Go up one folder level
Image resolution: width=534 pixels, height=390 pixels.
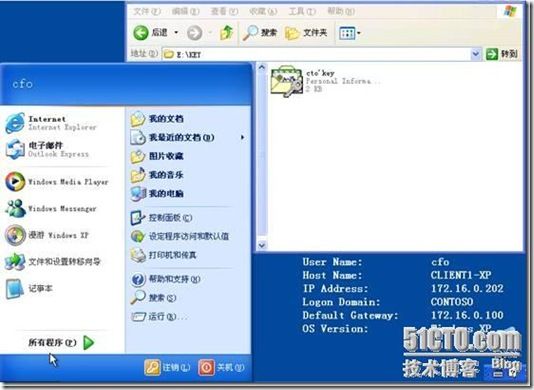point(226,33)
